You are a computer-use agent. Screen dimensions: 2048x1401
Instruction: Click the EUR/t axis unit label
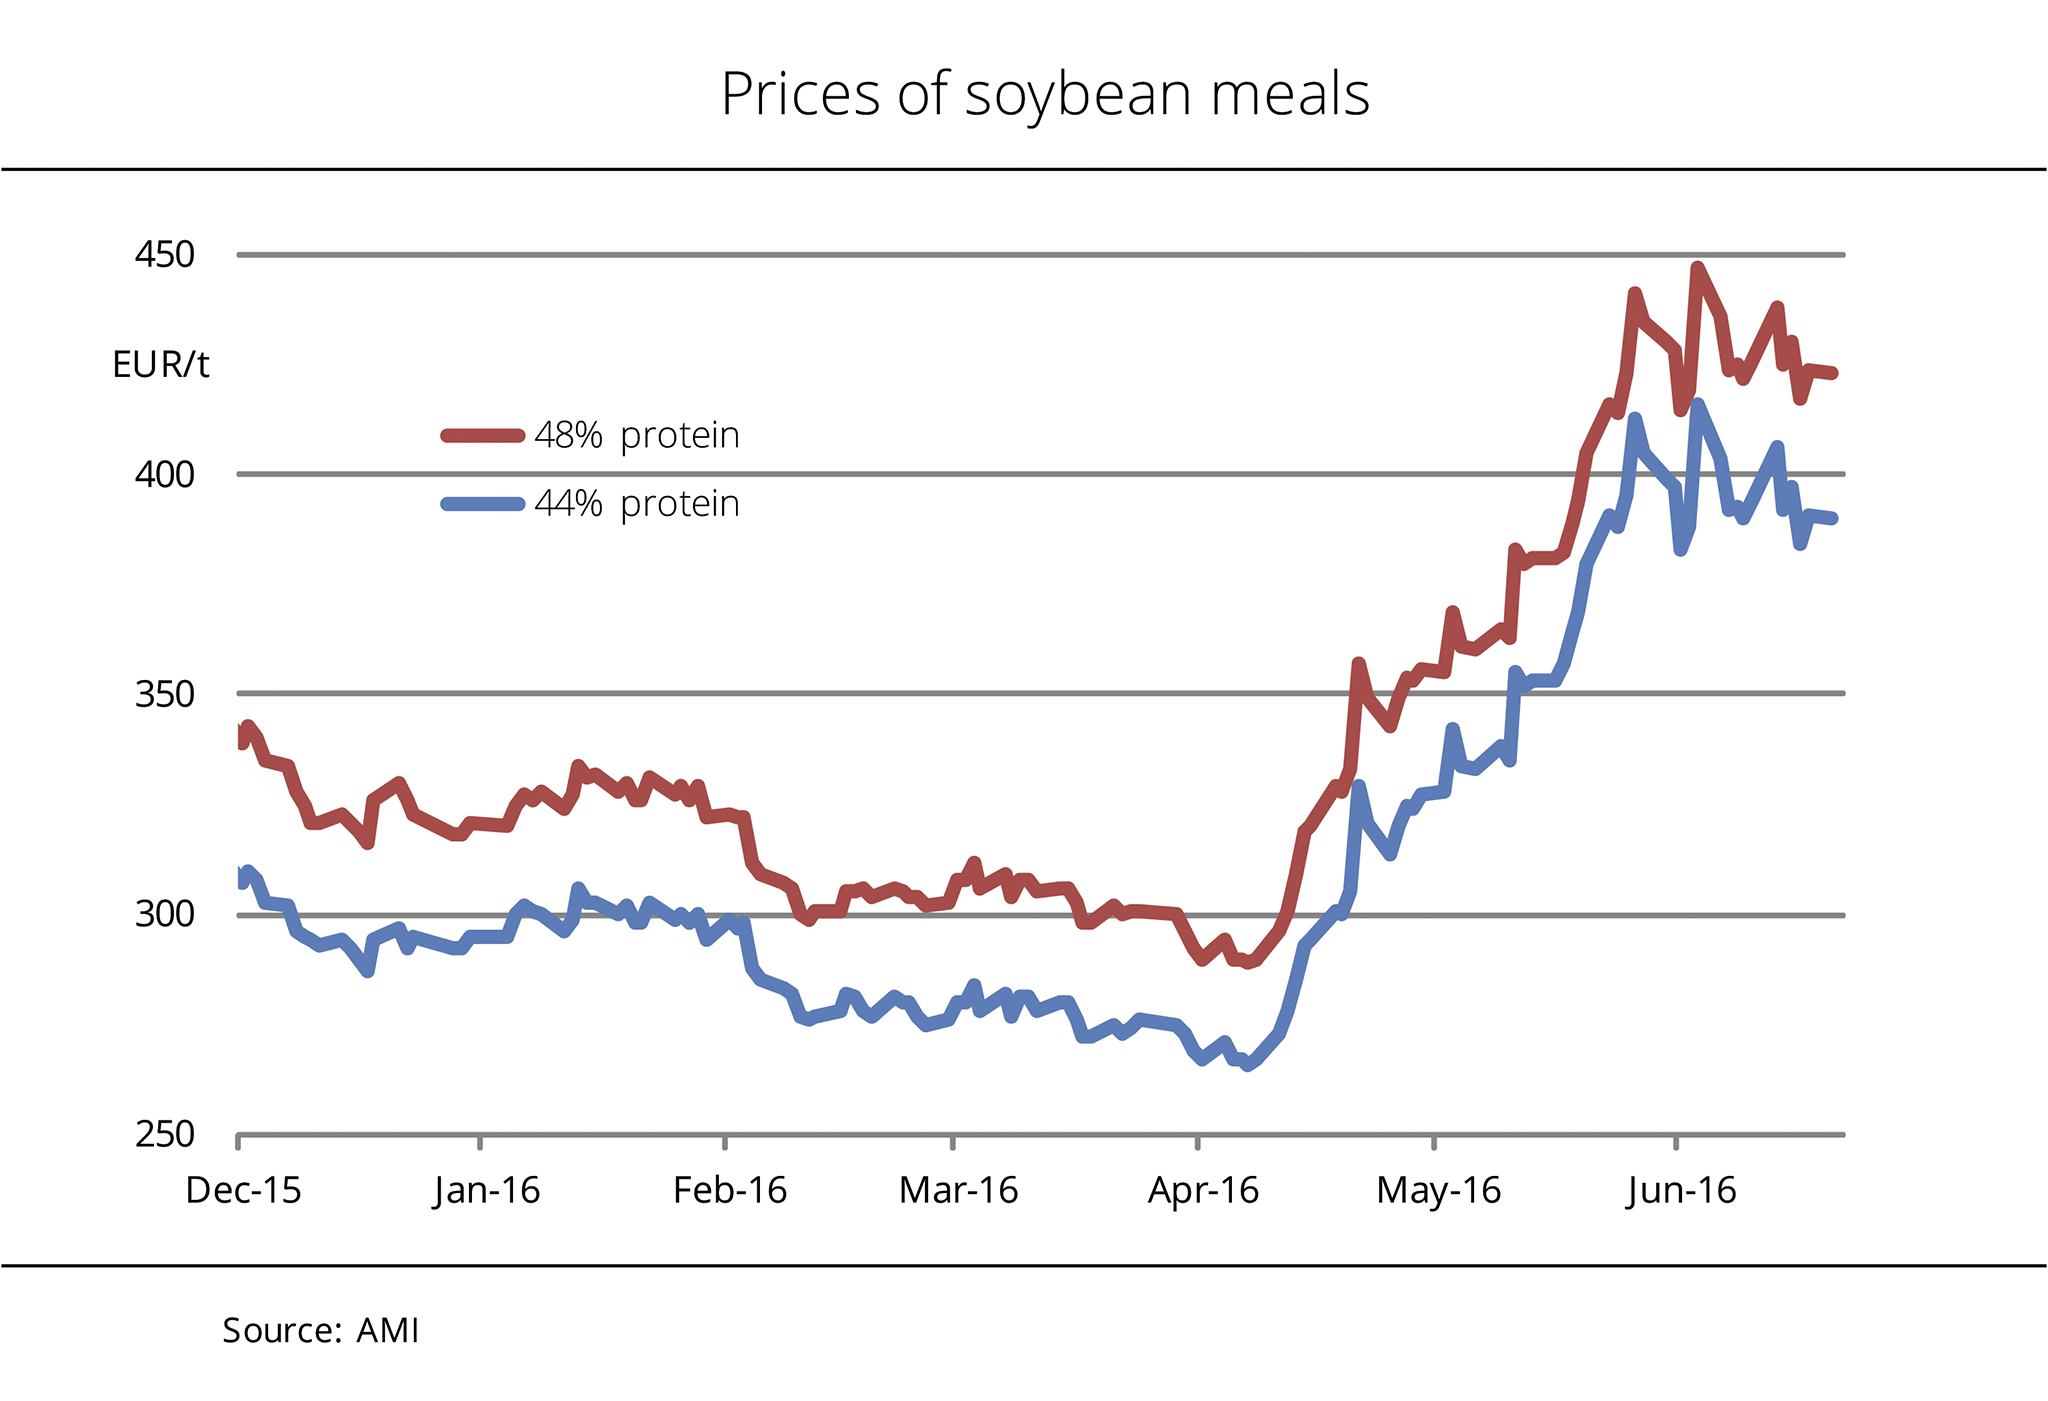(x=161, y=365)
